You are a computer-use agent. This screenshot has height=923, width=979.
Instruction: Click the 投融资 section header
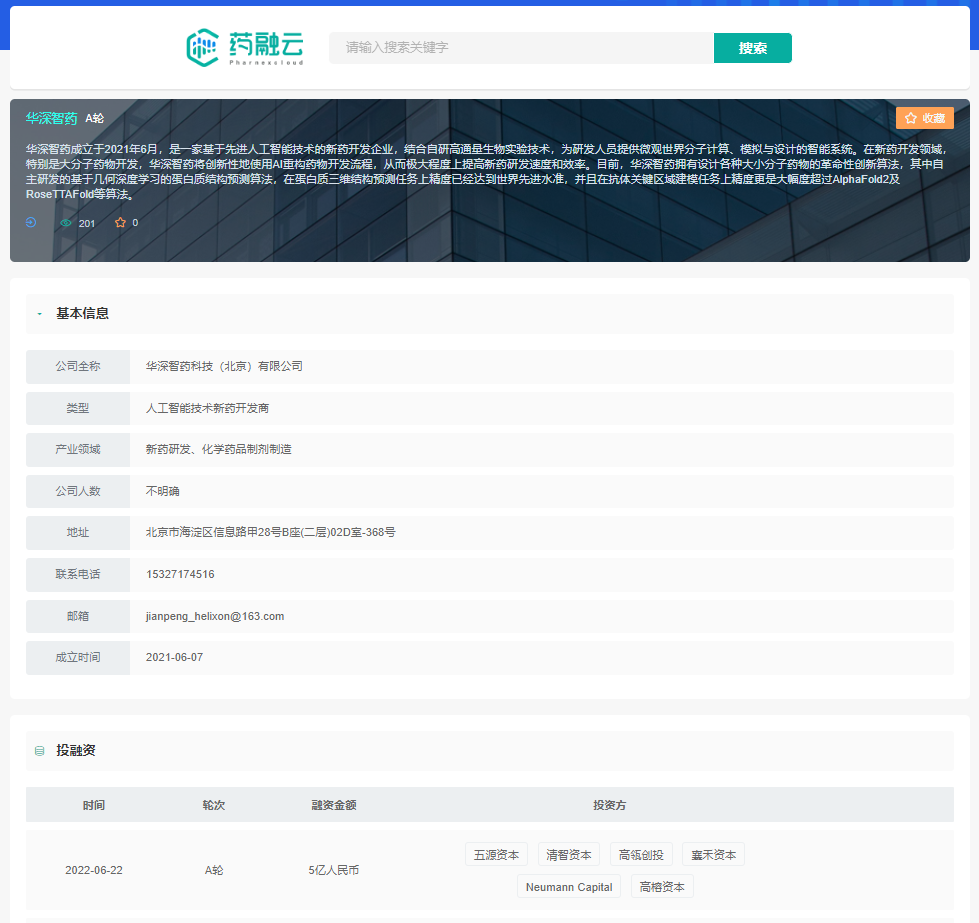[x=76, y=751]
